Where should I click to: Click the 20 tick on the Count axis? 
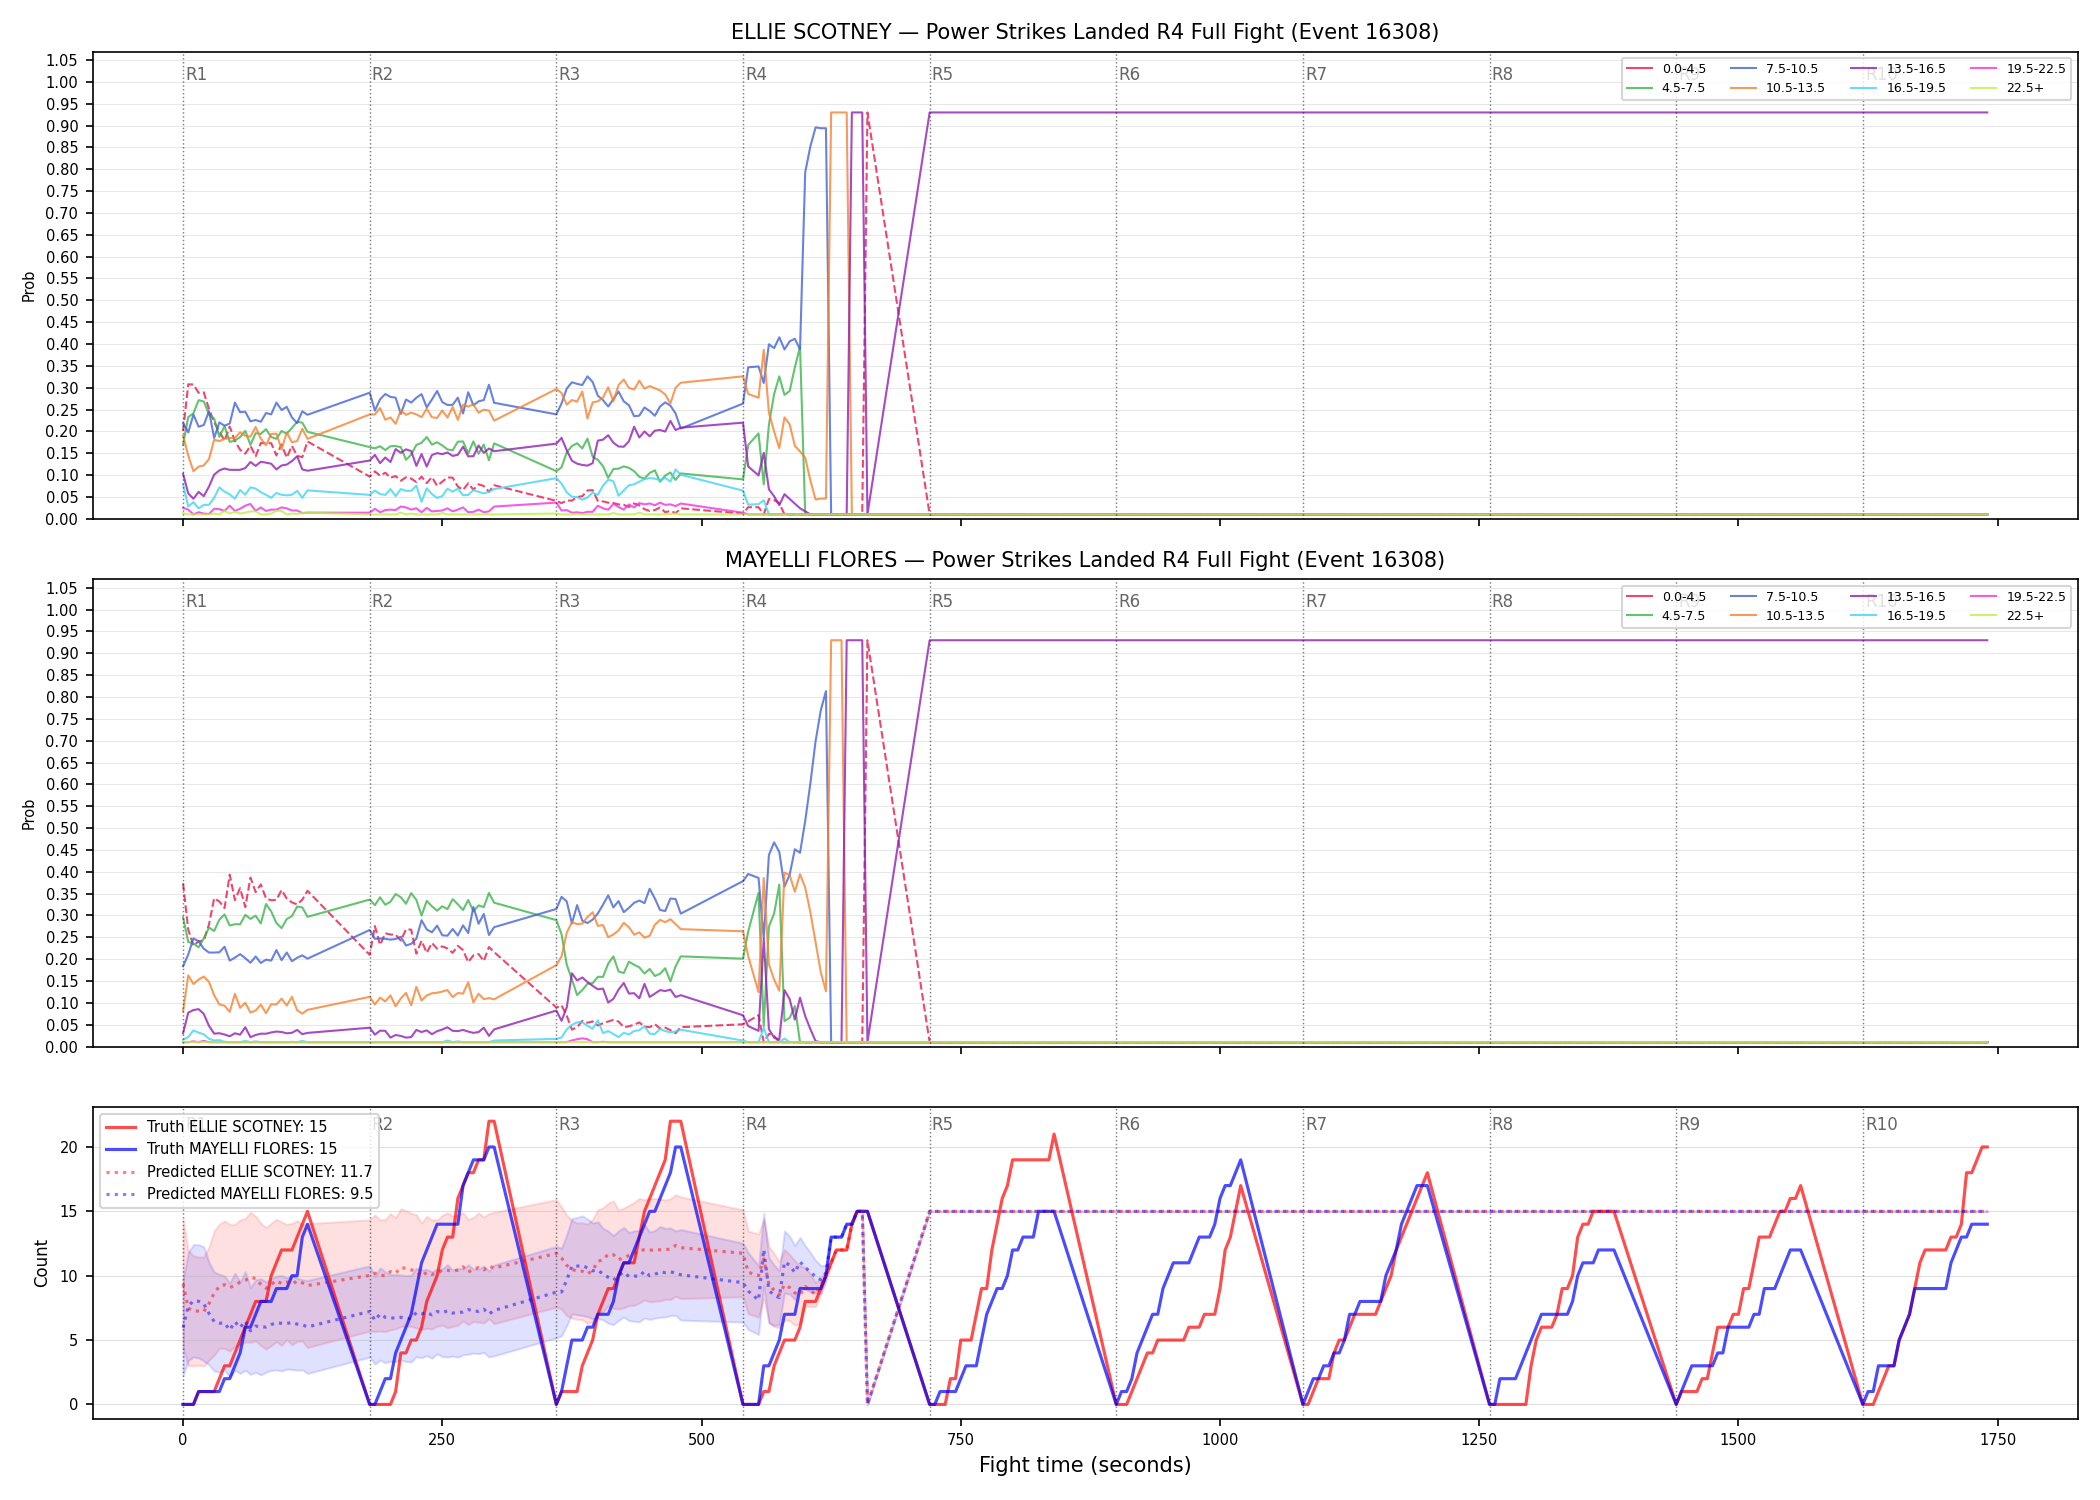69,1147
